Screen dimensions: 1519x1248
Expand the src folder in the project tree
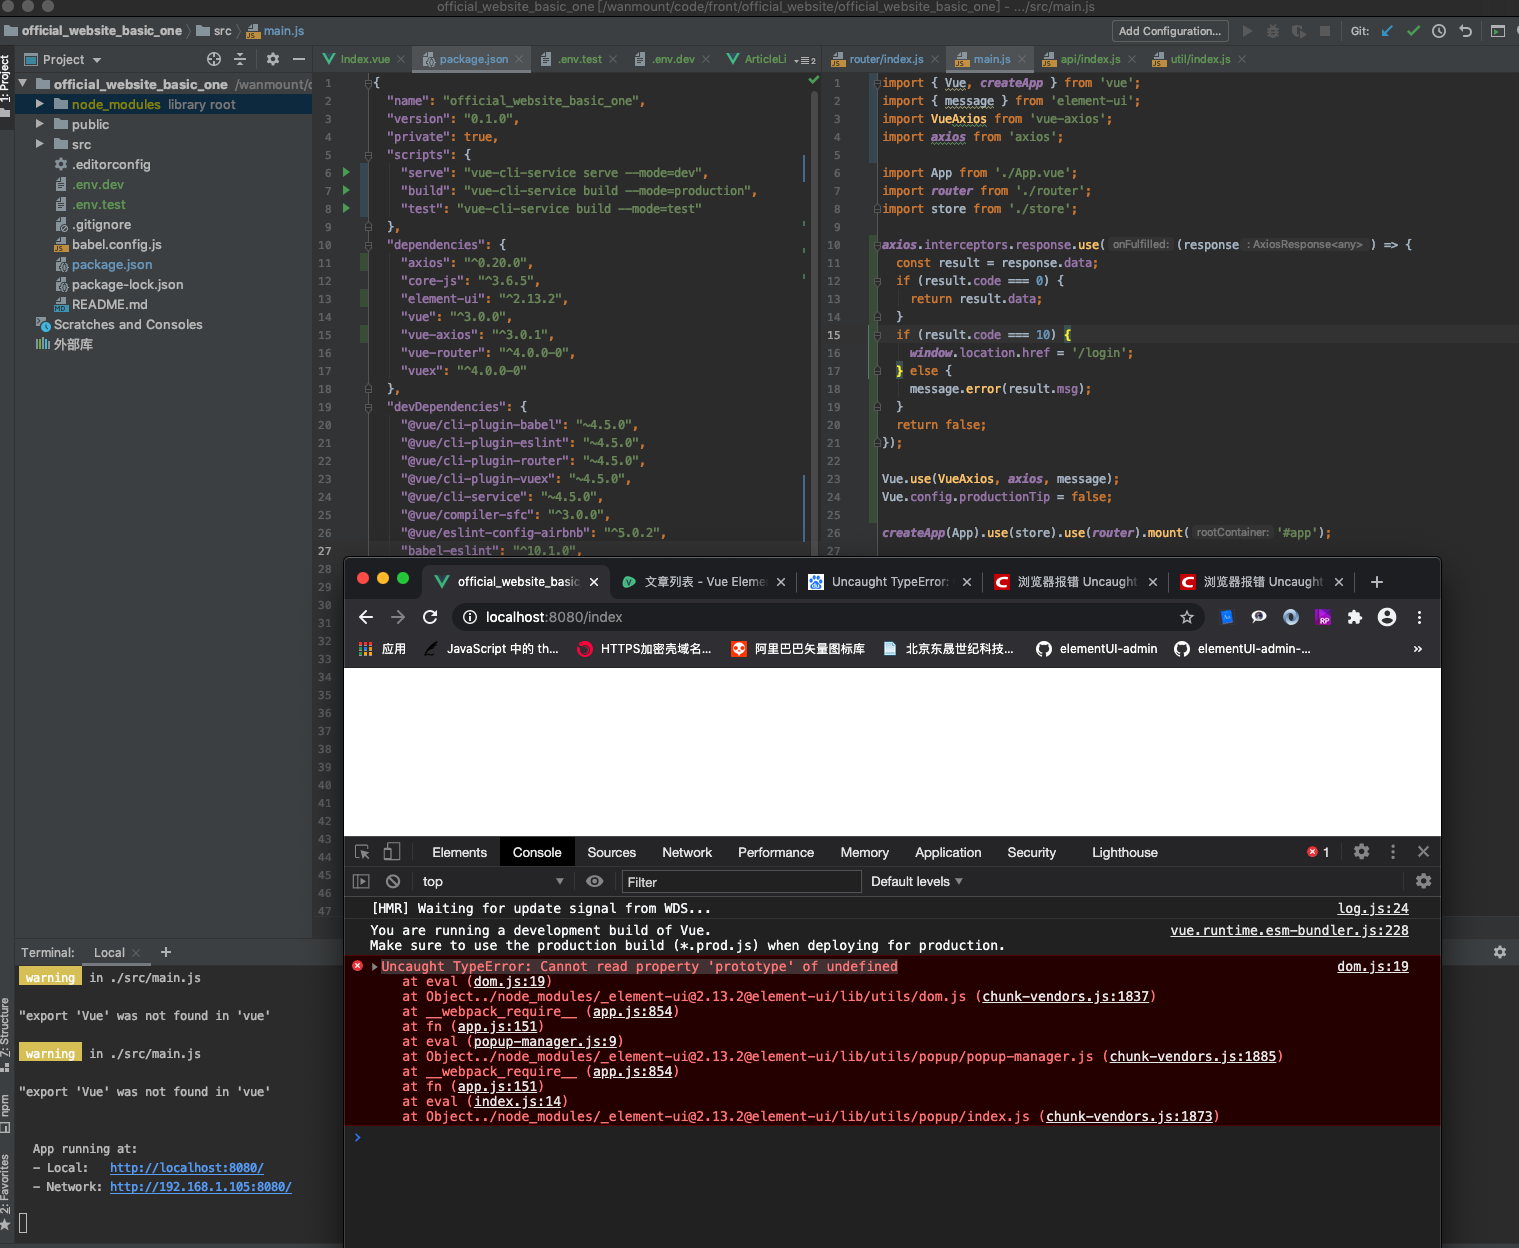[40, 144]
